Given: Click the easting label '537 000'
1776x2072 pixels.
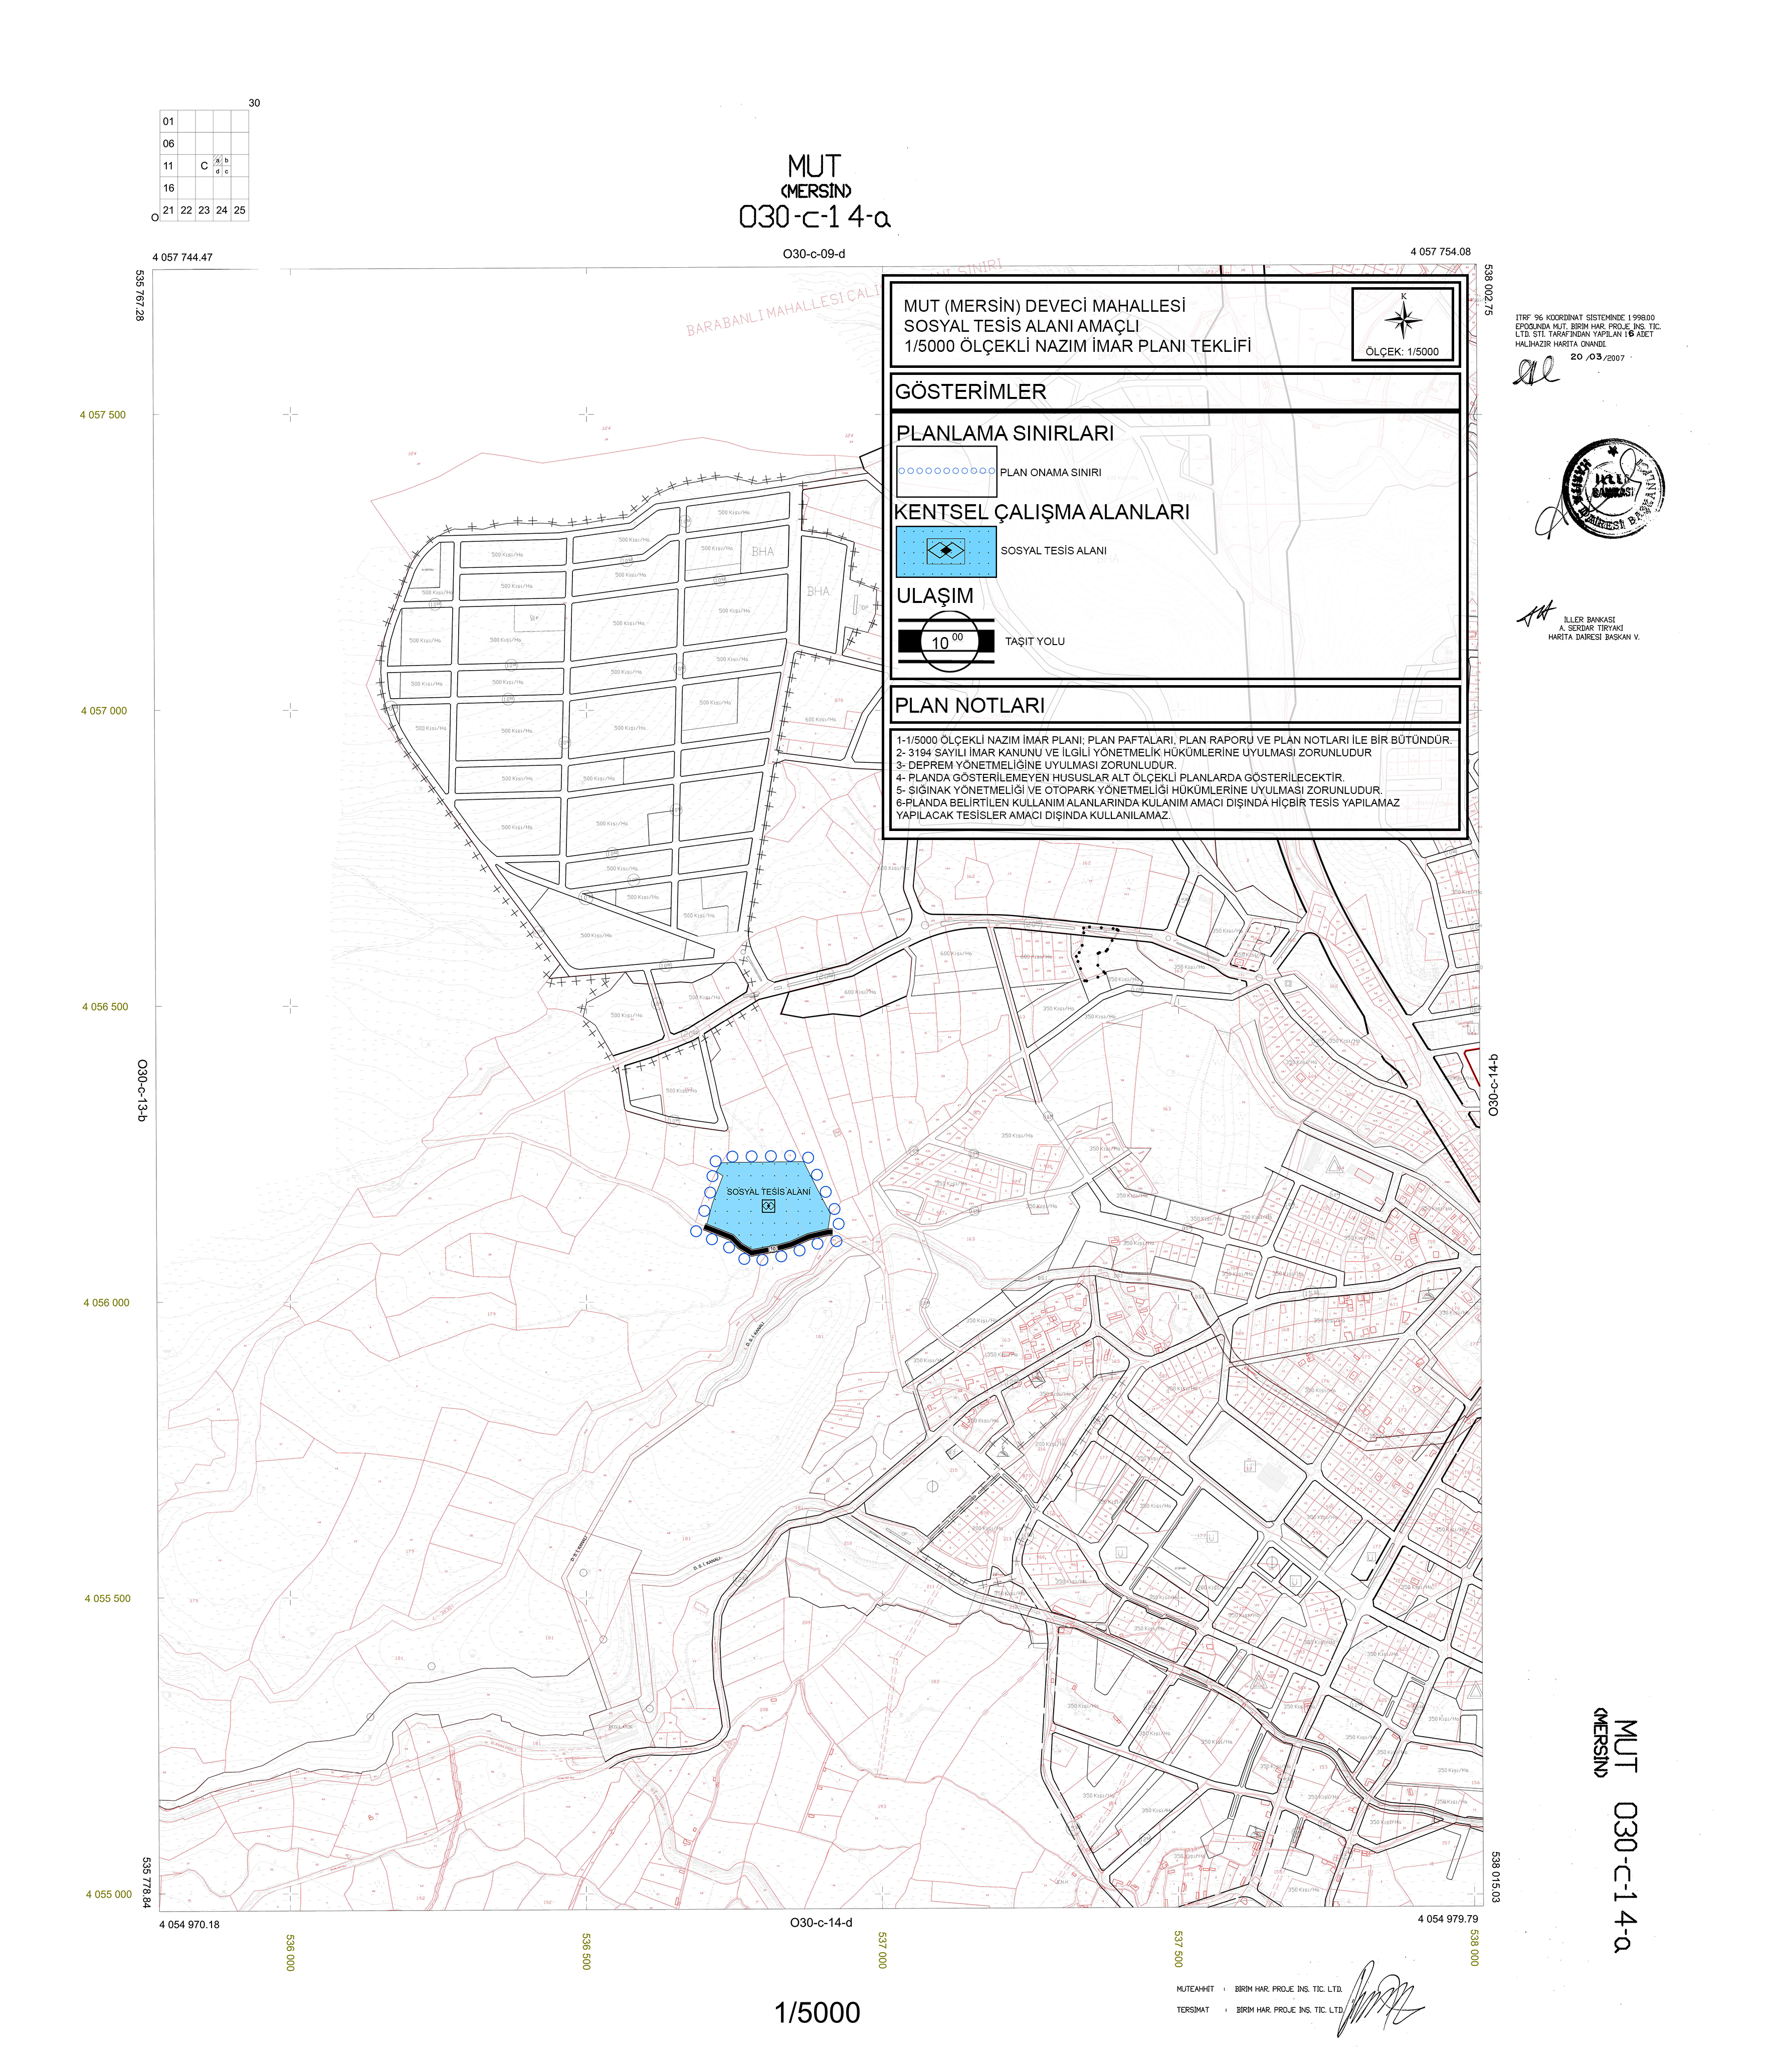Looking at the screenshot, I should pos(883,1950).
